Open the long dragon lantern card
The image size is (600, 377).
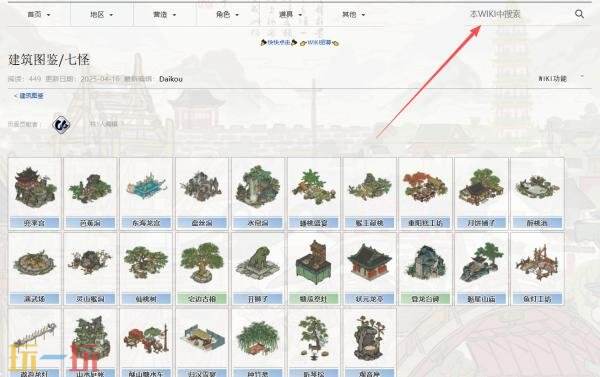[x=35, y=343]
